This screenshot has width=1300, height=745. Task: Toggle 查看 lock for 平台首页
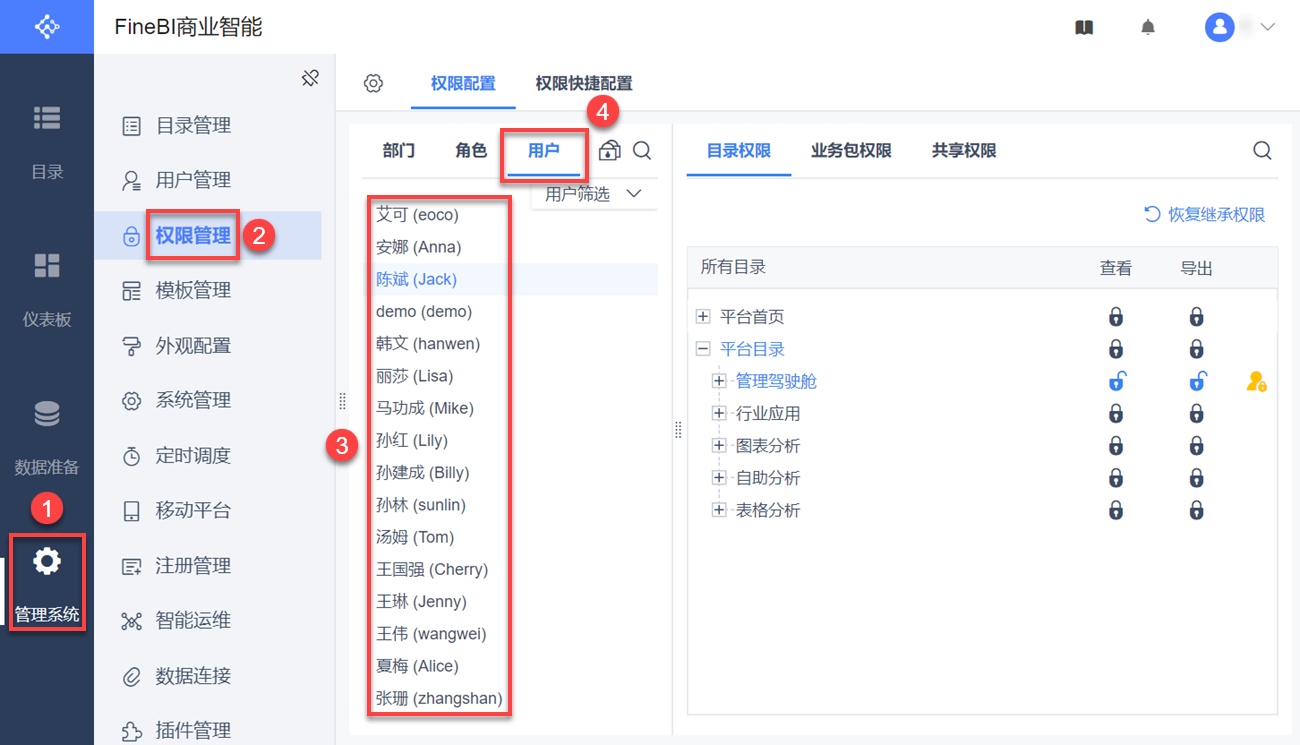[x=1116, y=317]
